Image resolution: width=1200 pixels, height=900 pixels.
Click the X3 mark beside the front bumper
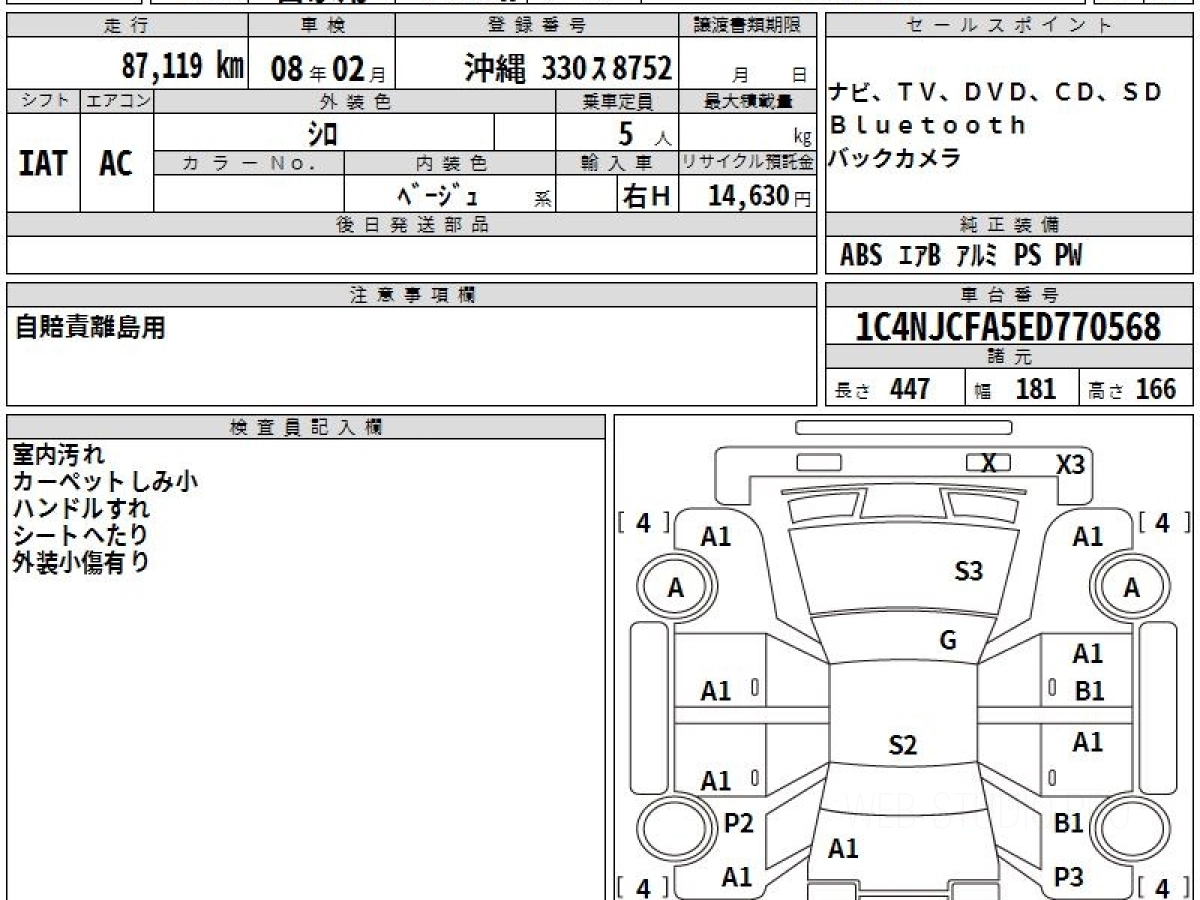pyautogui.click(x=1071, y=464)
